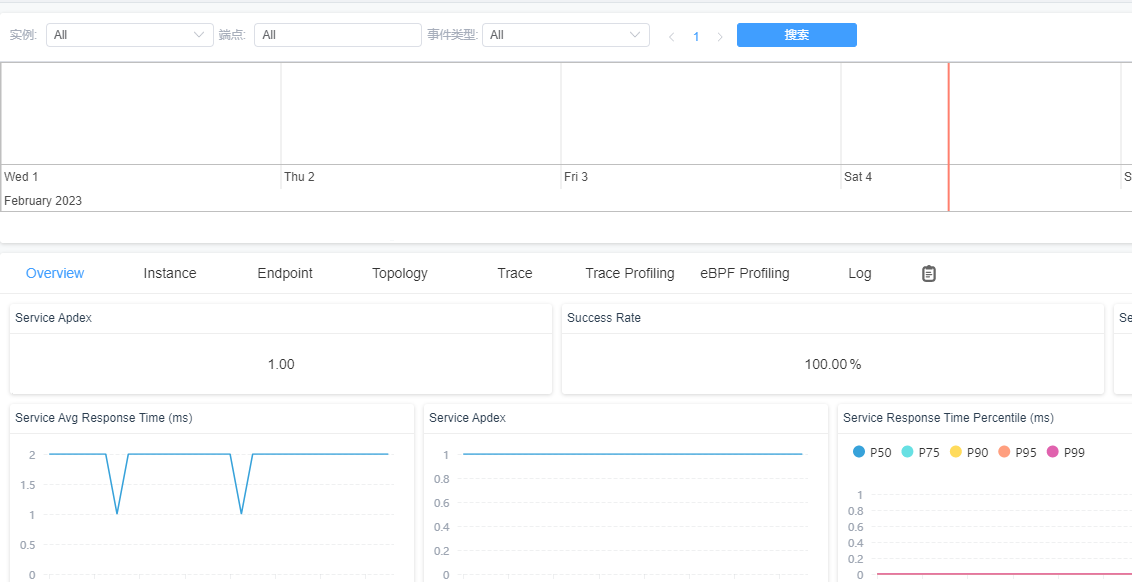
Task: Go to previous page arrow in pagination
Action: pos(671,36)
